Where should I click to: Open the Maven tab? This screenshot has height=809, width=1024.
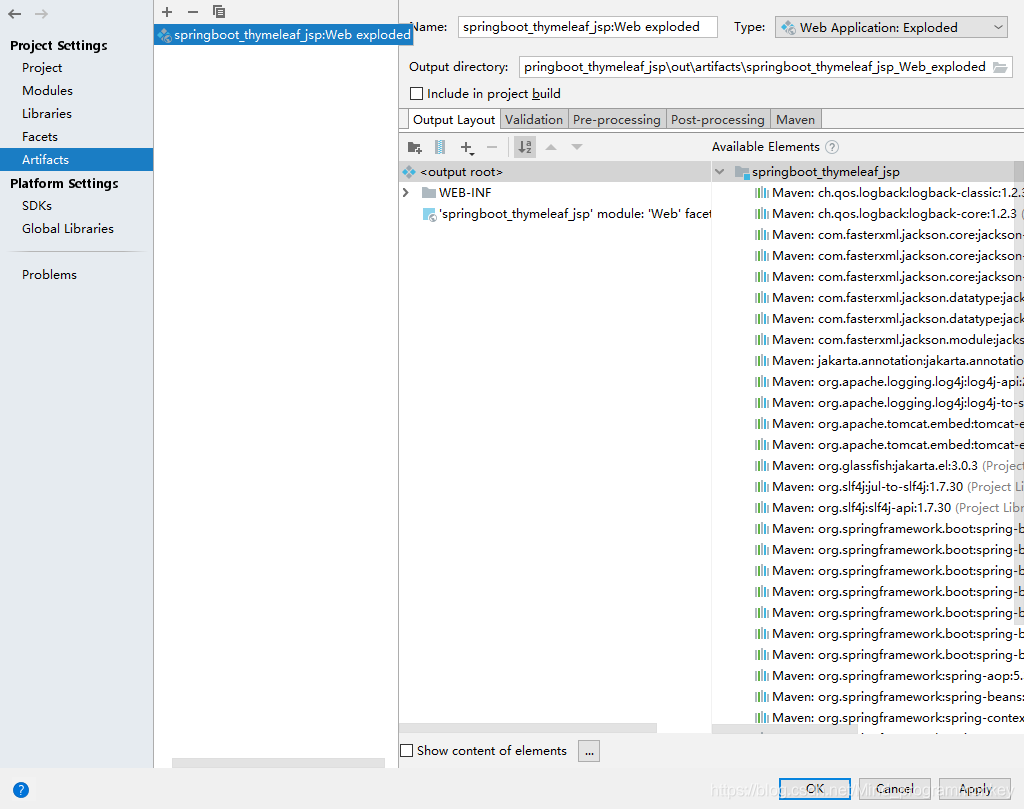795,118
